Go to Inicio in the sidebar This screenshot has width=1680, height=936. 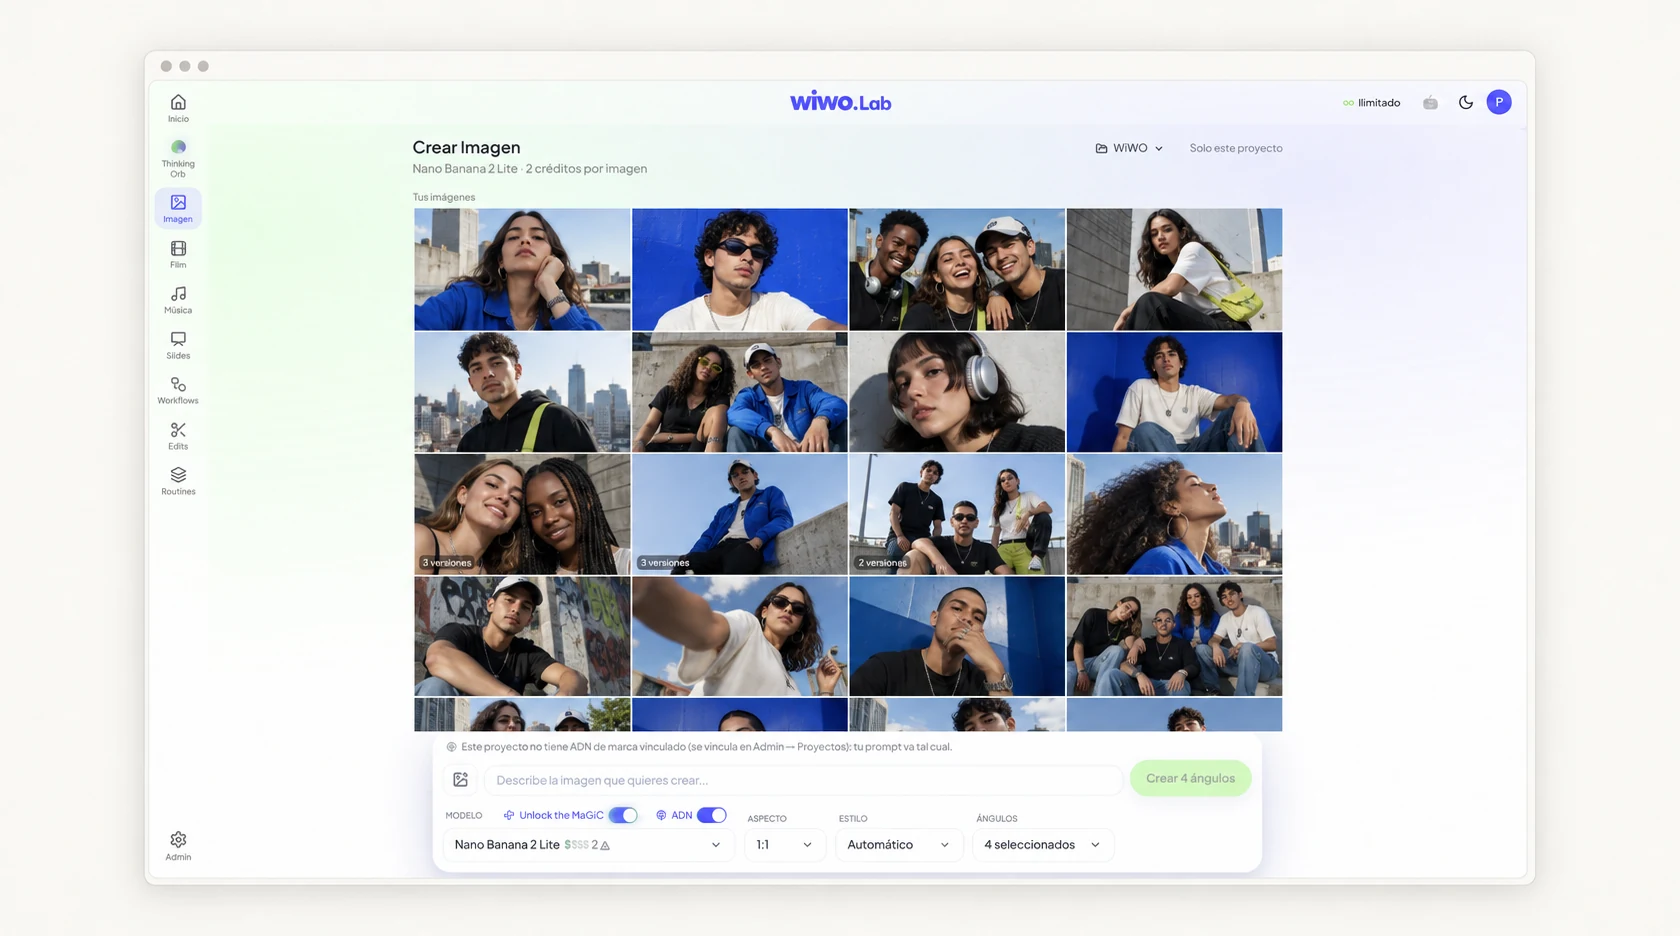[x=178, y=108]
